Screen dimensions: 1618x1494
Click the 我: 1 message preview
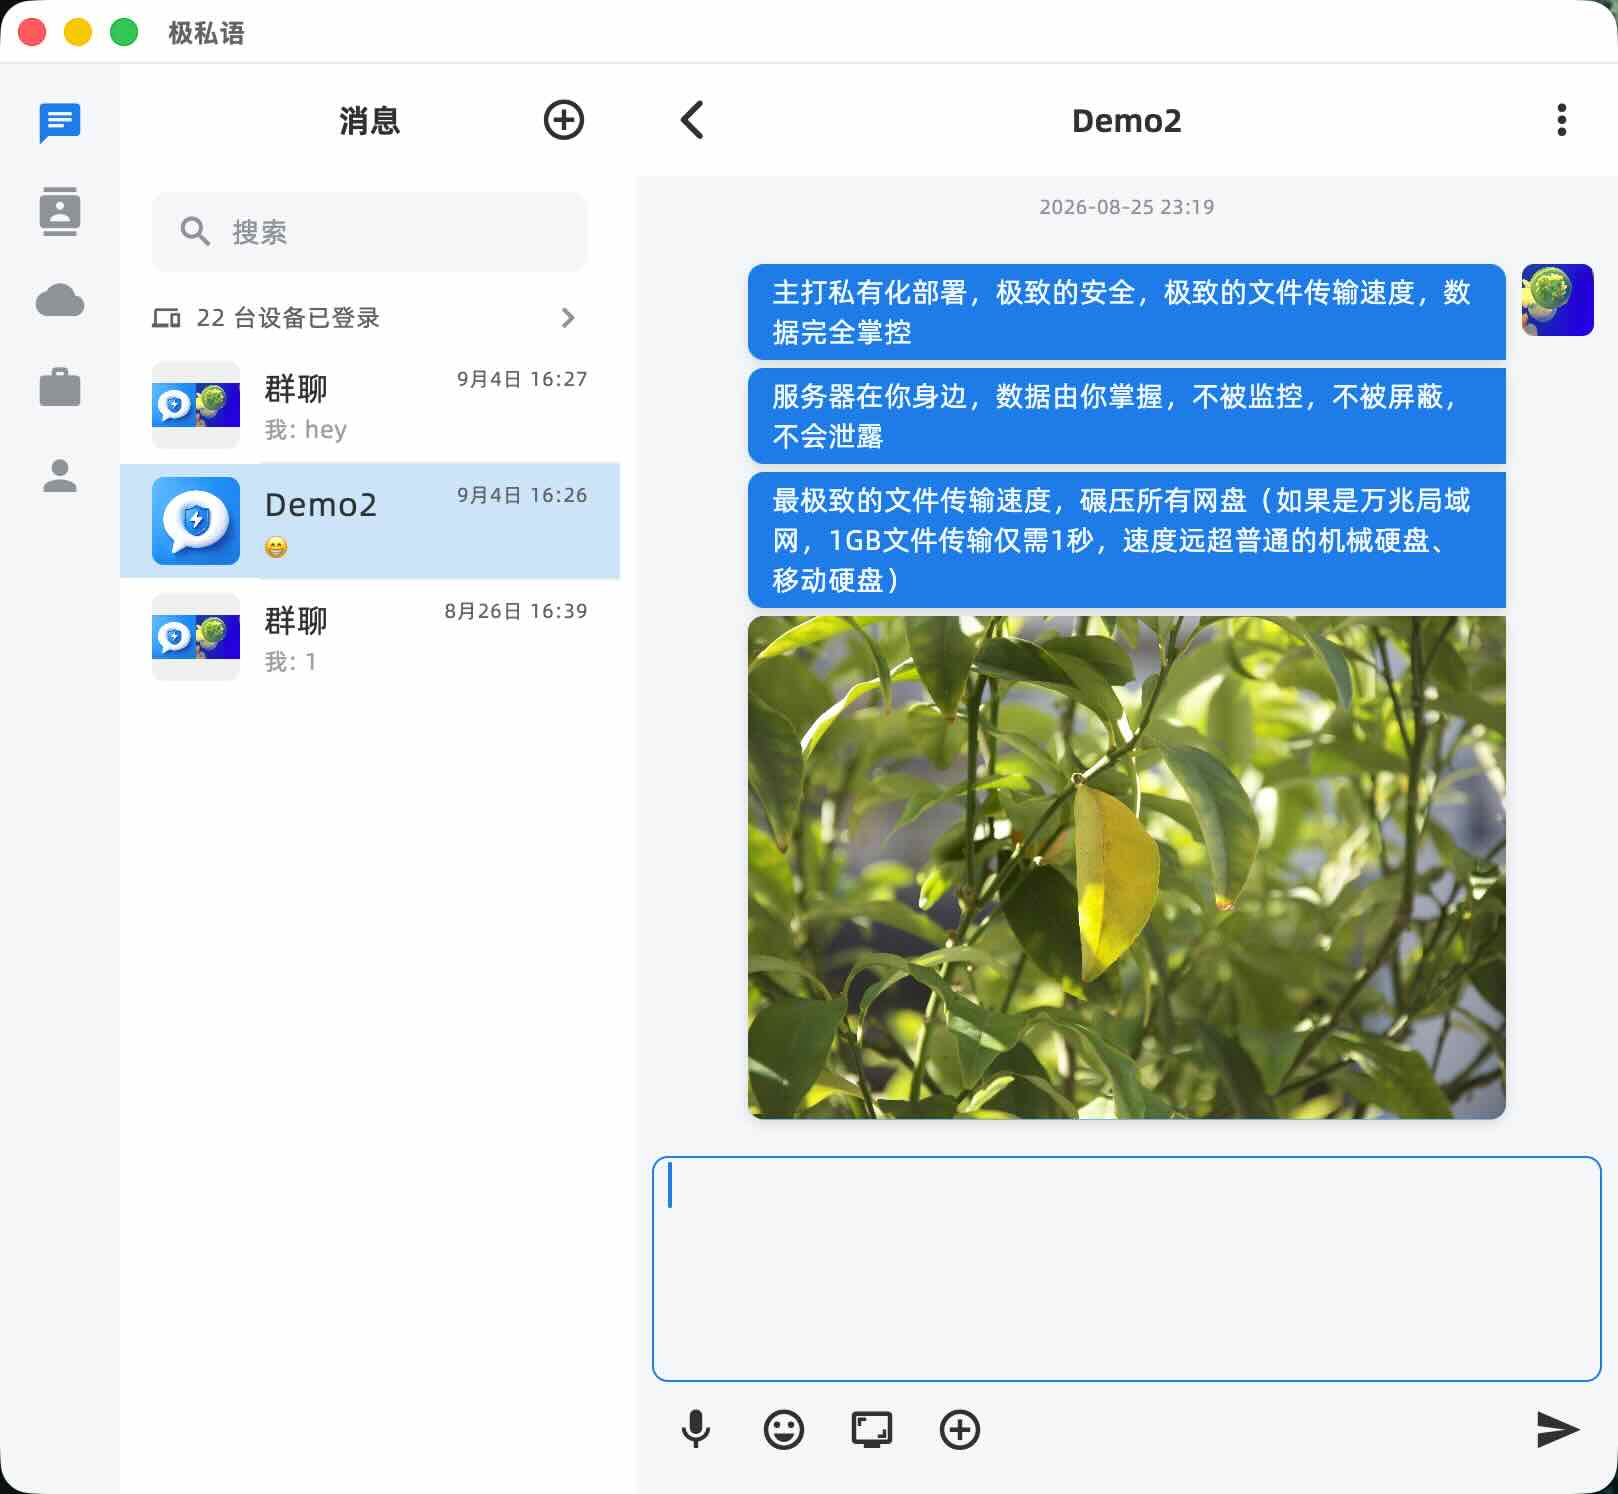[x=290, y=662]
